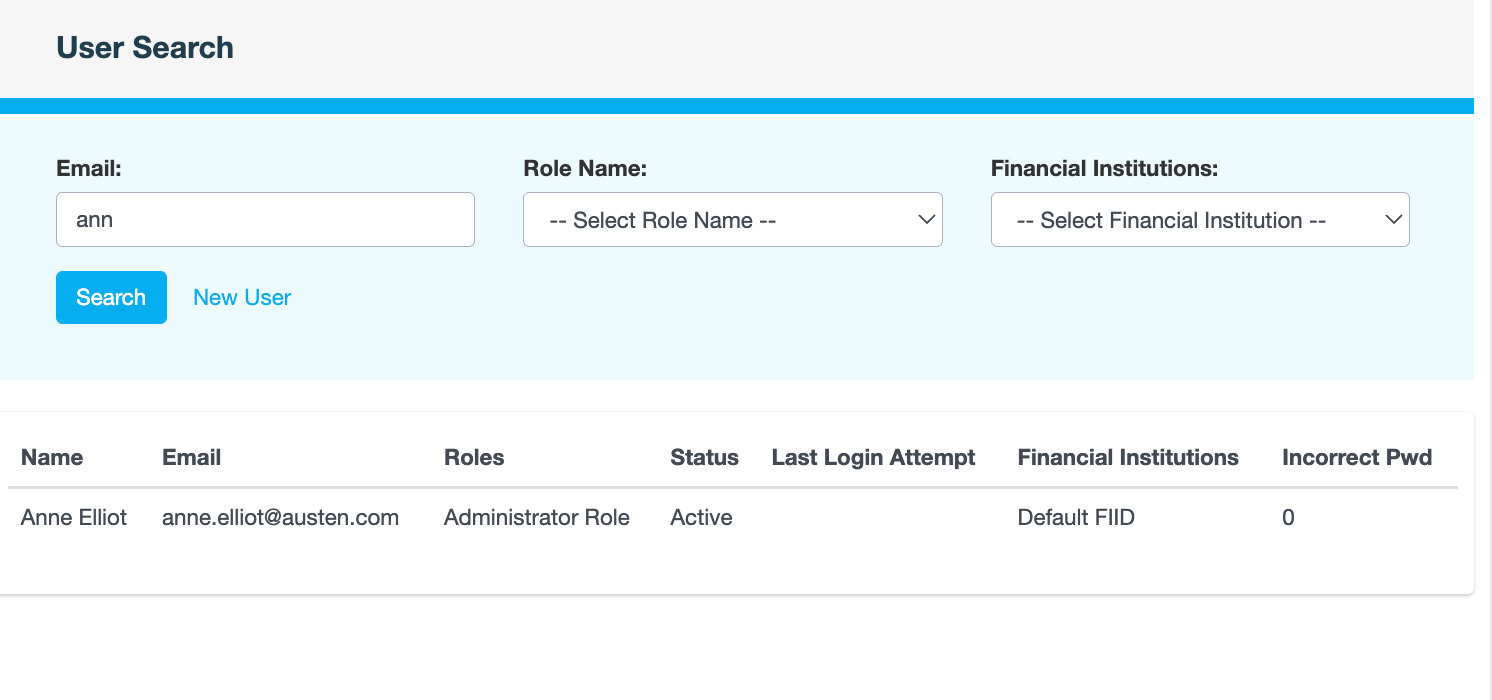Select the Anne Elliot name cell
Viewport: 1492px width, 700px height.
coord(74,518)
